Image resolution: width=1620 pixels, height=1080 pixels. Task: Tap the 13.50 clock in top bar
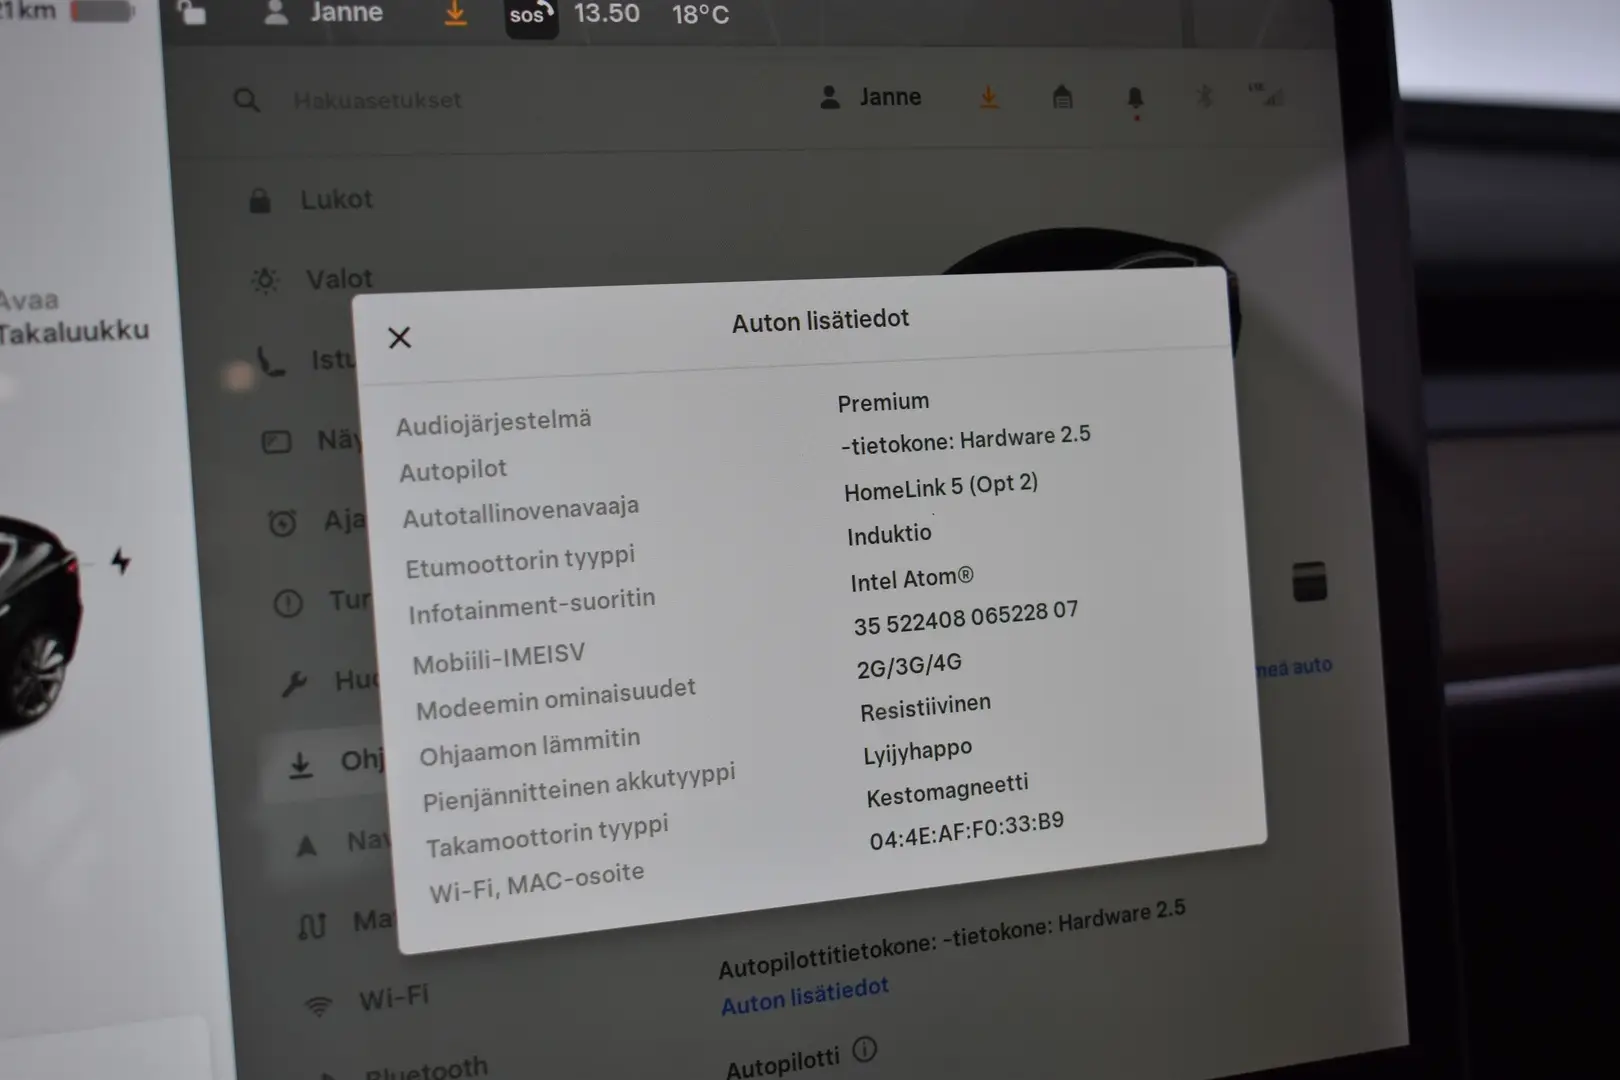(x=607, y=14)
